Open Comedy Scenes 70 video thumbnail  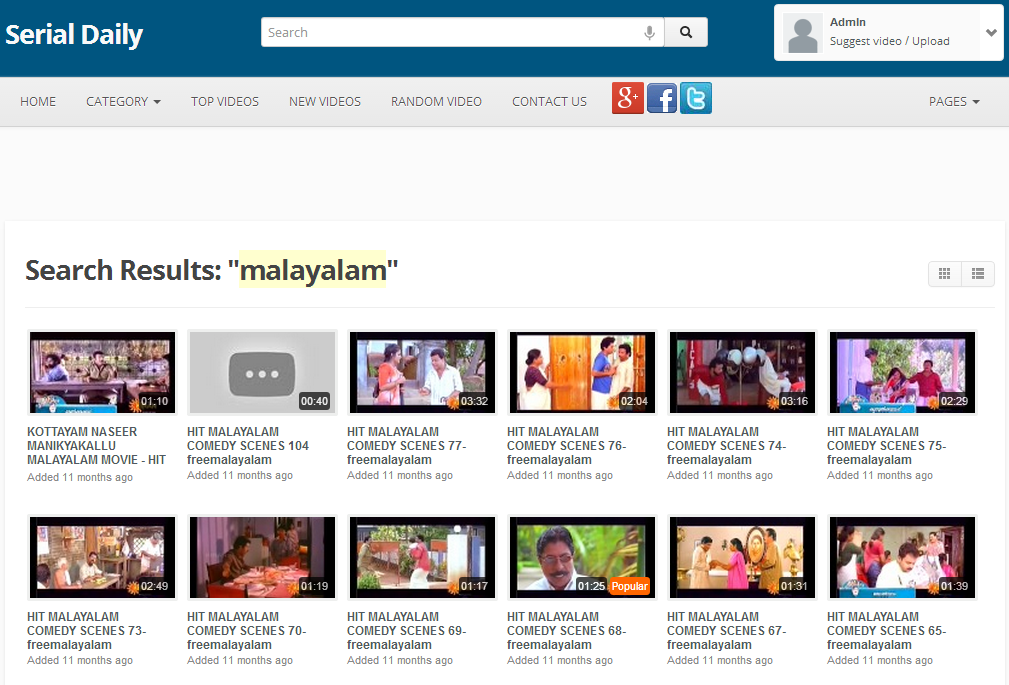(262, 557)
